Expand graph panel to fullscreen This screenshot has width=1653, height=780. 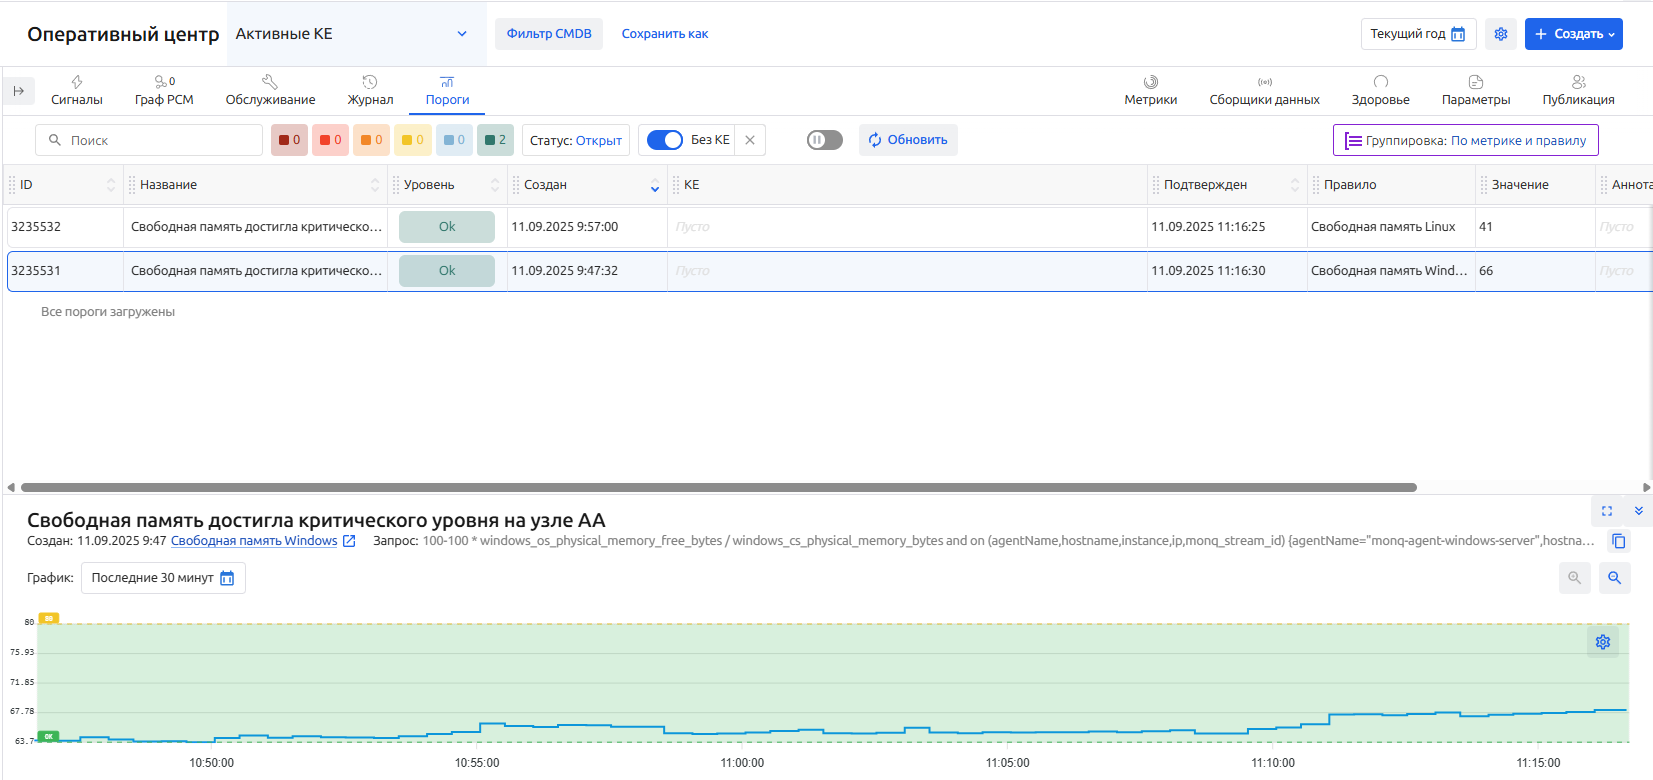(1606, 511)
